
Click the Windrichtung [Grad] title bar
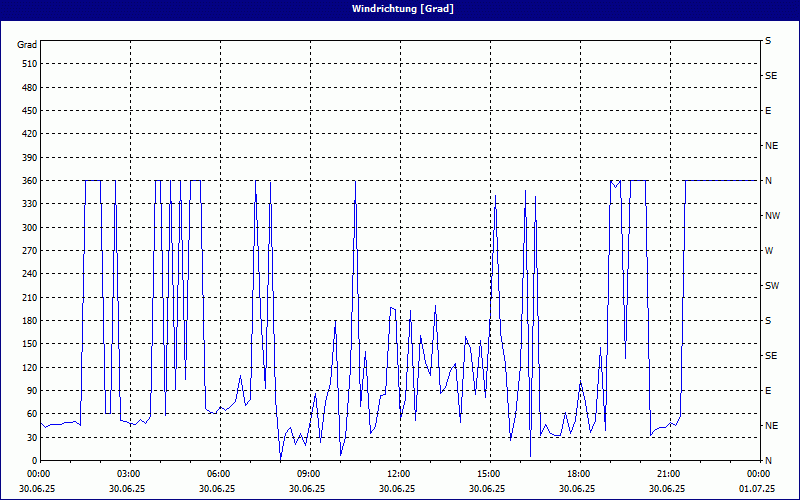(400, 8)
